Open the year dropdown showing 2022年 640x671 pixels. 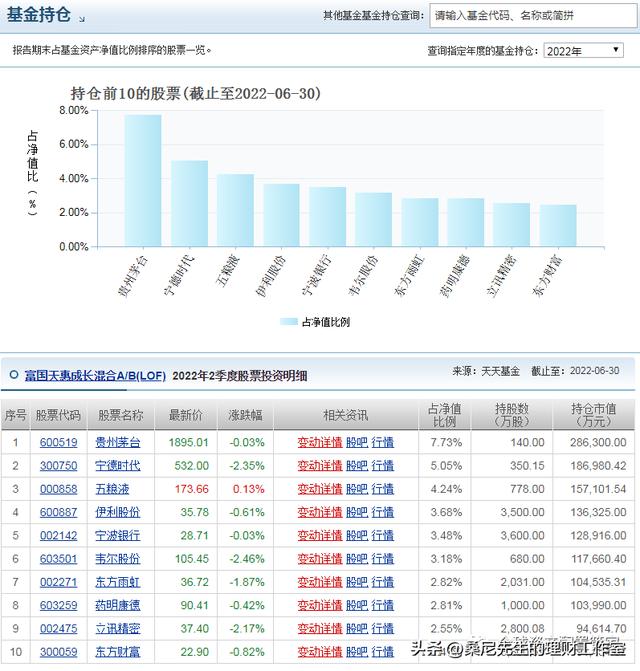tap(584, 50)
